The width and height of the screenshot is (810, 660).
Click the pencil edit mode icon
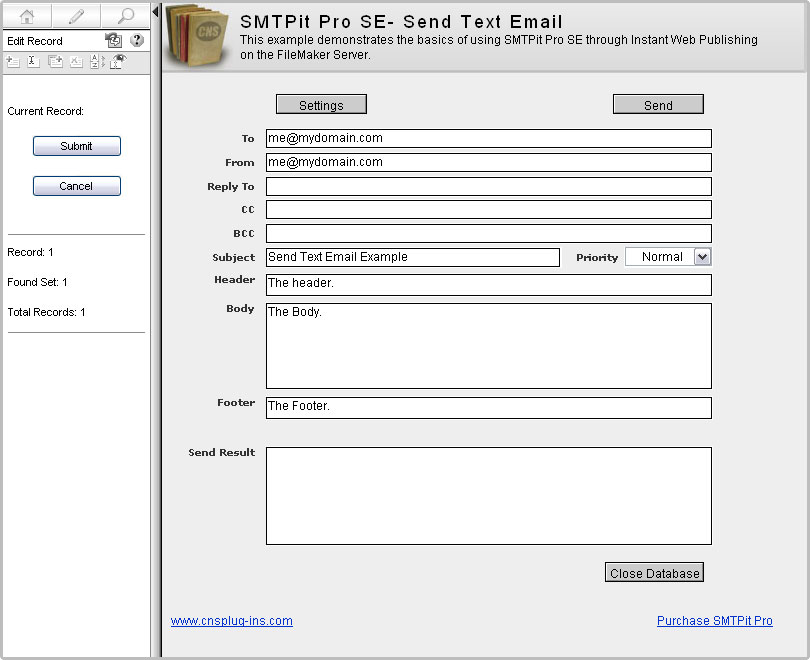click(x=76, y=17)
